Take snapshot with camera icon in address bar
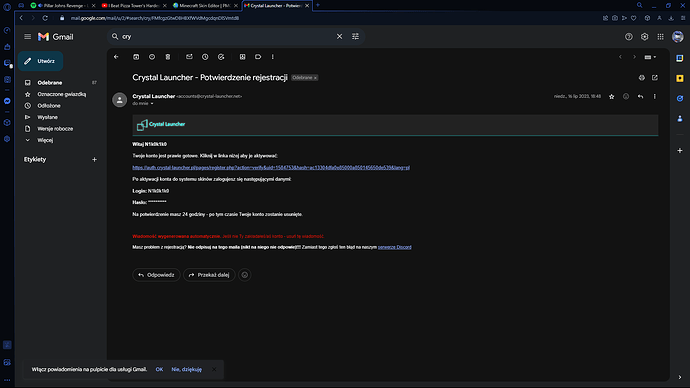 click(615, 18)
